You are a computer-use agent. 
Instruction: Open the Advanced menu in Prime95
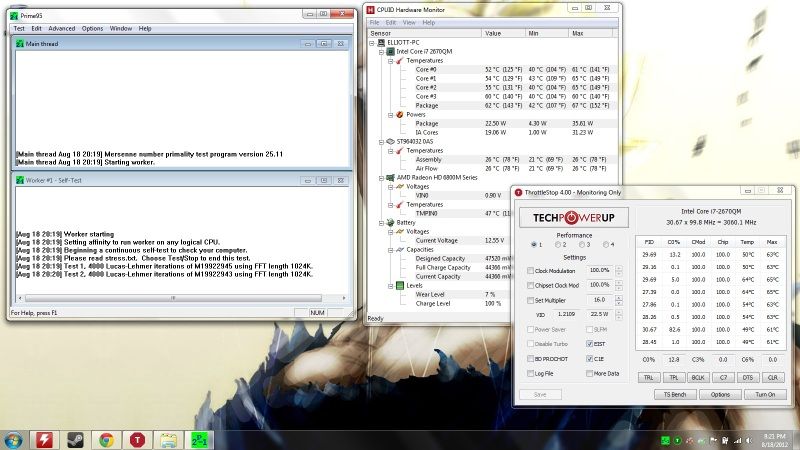(x=62, y=29)
